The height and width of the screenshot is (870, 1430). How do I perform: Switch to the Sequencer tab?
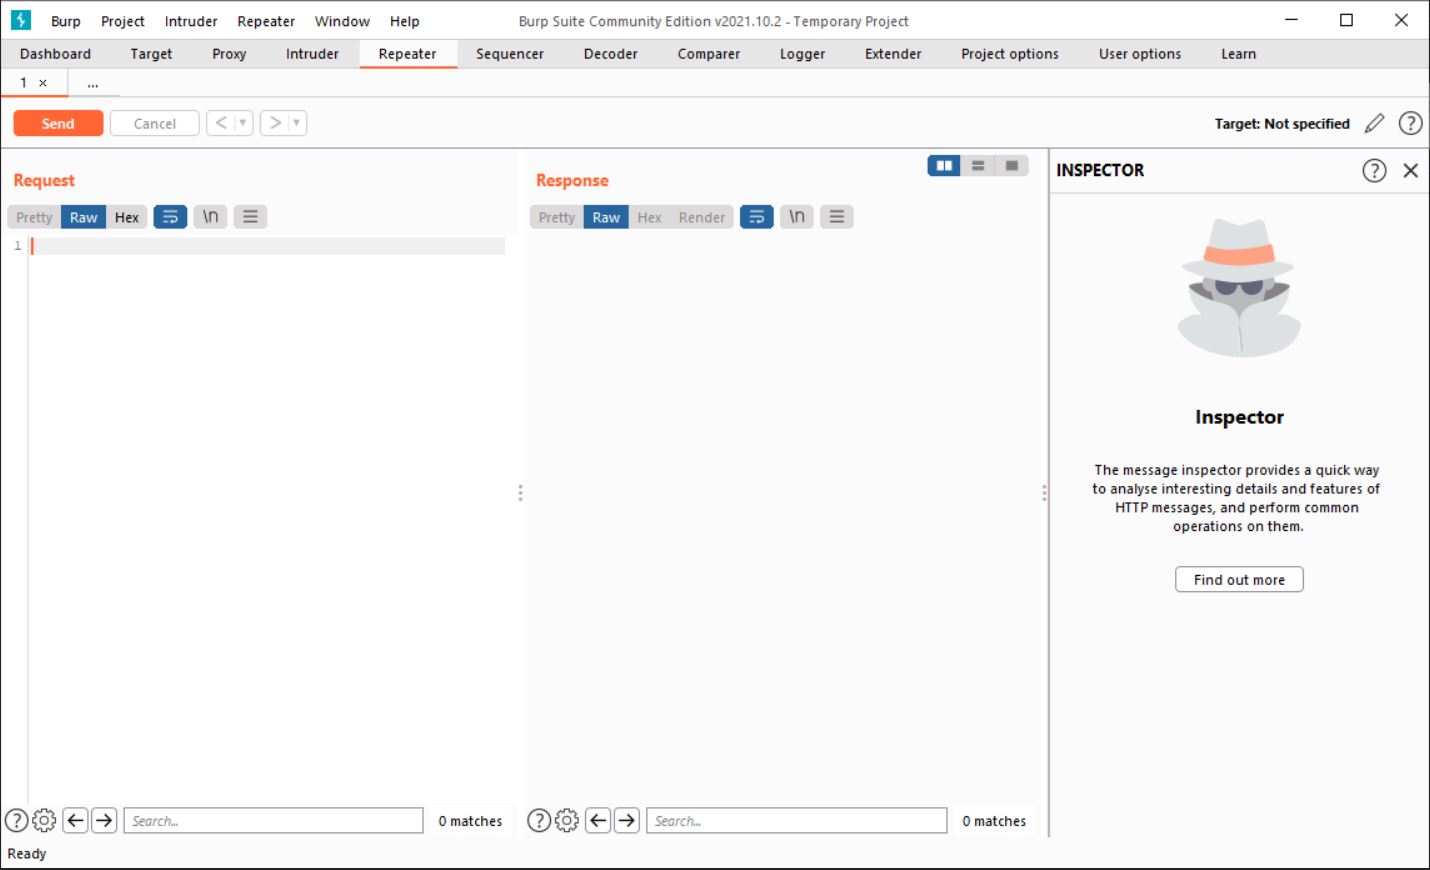point(510,54)
